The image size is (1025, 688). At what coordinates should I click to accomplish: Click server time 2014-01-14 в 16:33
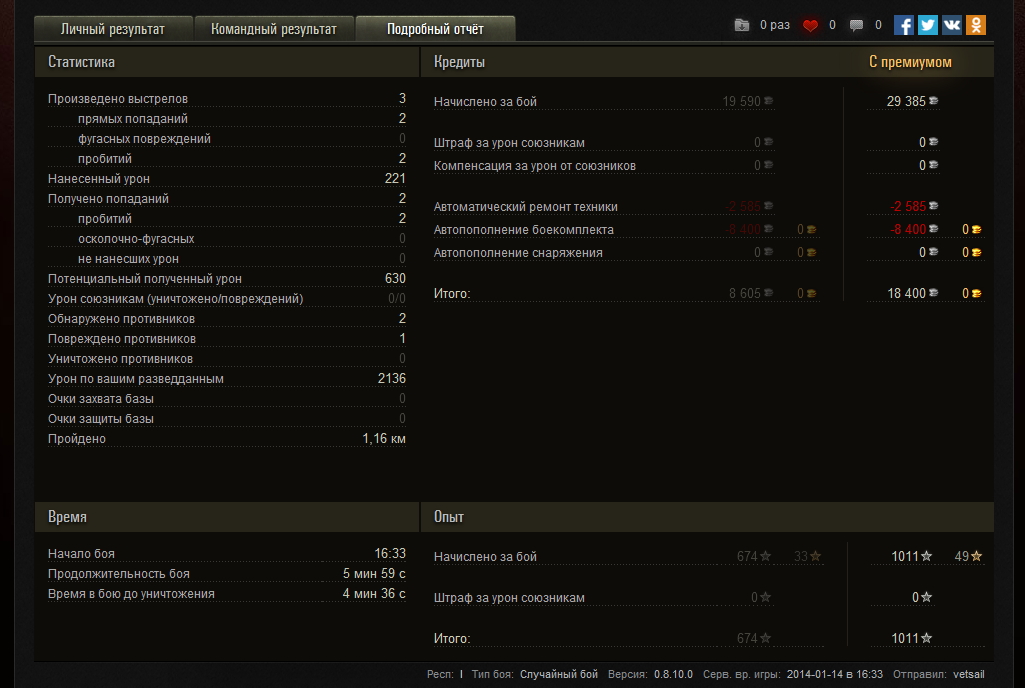click(x=835, y=674)
